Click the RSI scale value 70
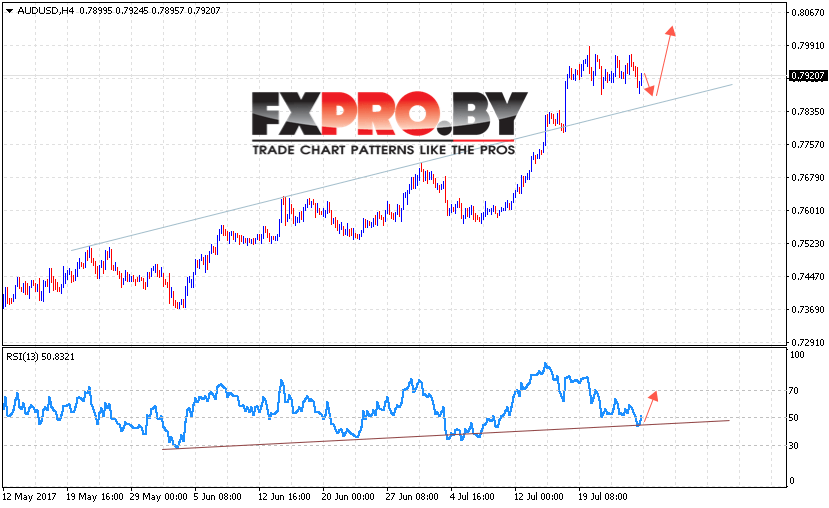The image size is (829, 508). click(x=794, y=391)
